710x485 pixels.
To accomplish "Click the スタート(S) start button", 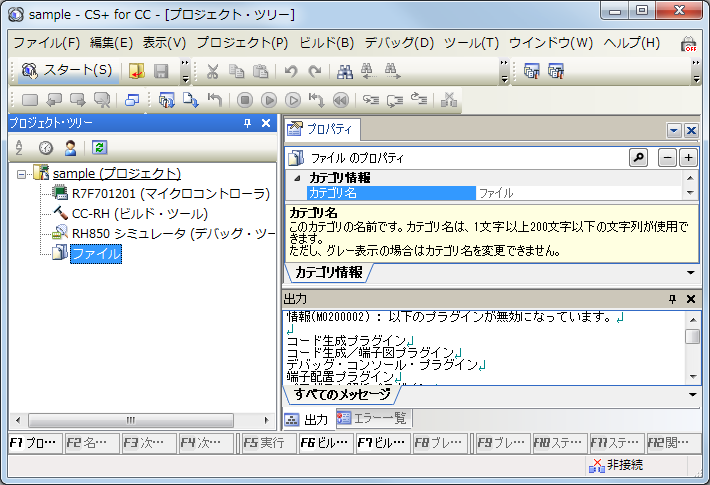I will pos(68,71).
